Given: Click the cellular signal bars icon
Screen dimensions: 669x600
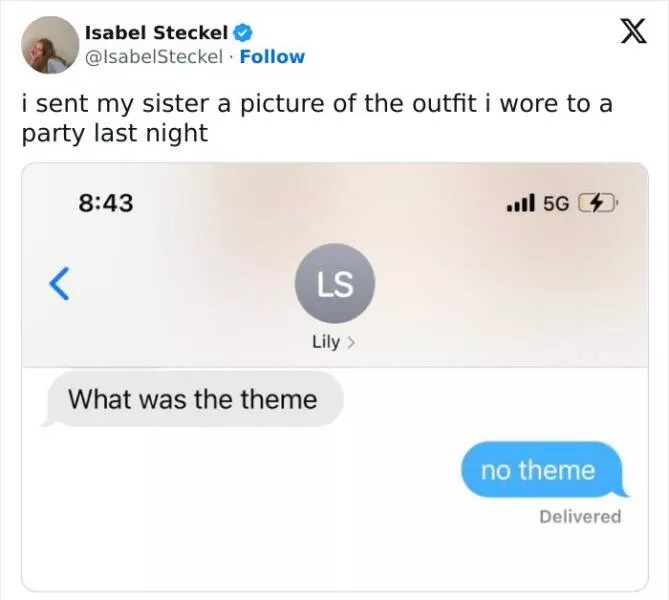Looking at the screenshot, I should tap(521, 203).
